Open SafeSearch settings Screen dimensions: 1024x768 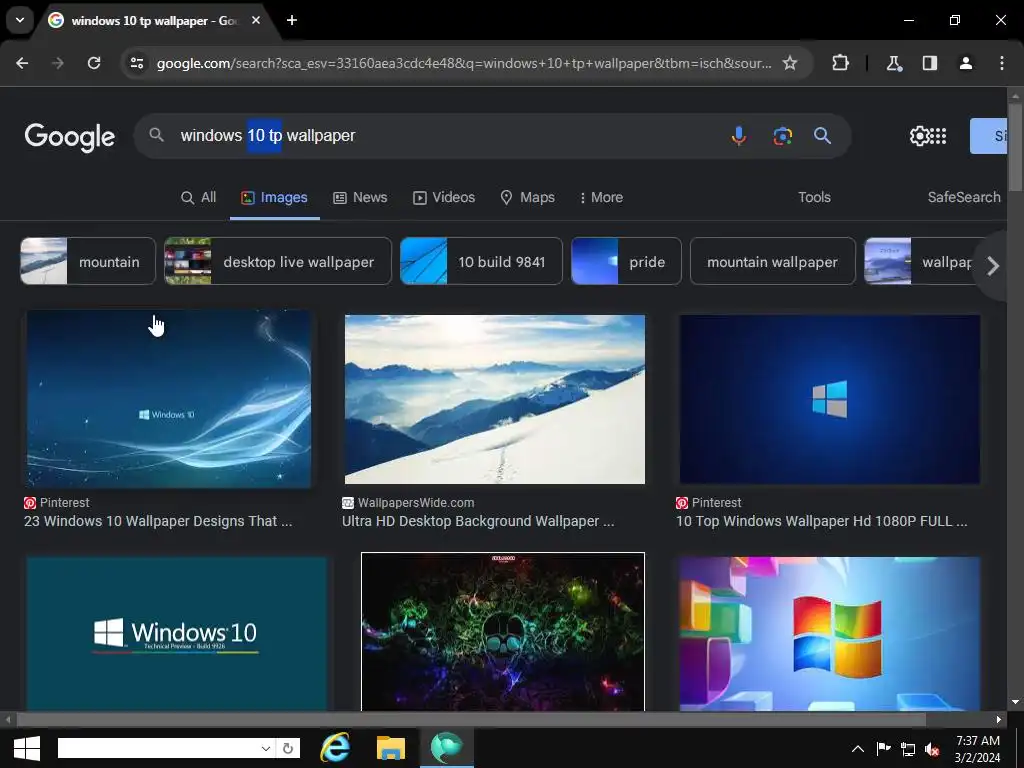click(x=964, y=197)
